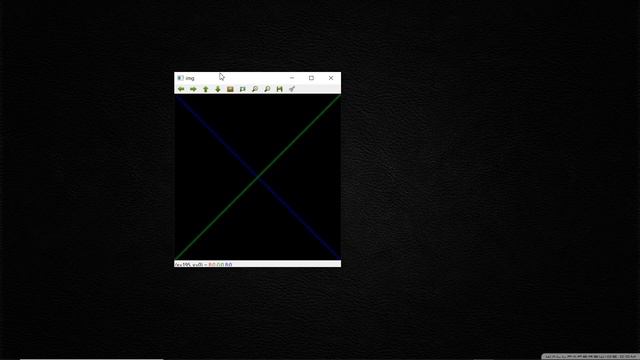Pan the image right with right arrow
The image size is (640, 360).
point(193,89)
